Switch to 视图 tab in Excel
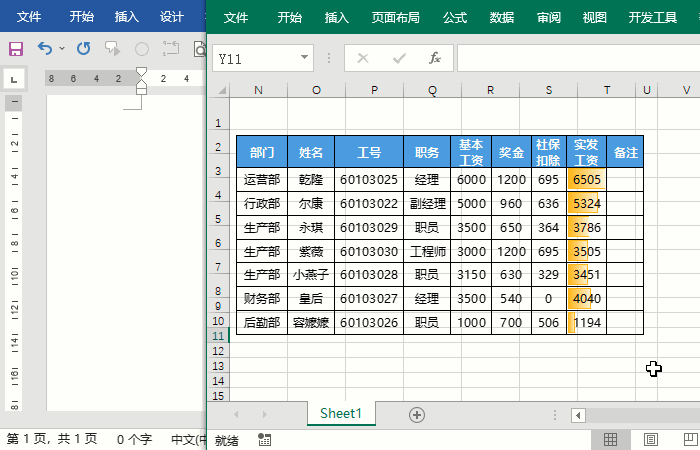Viewport: 700px width, 450px height. [x=595, y=17]
